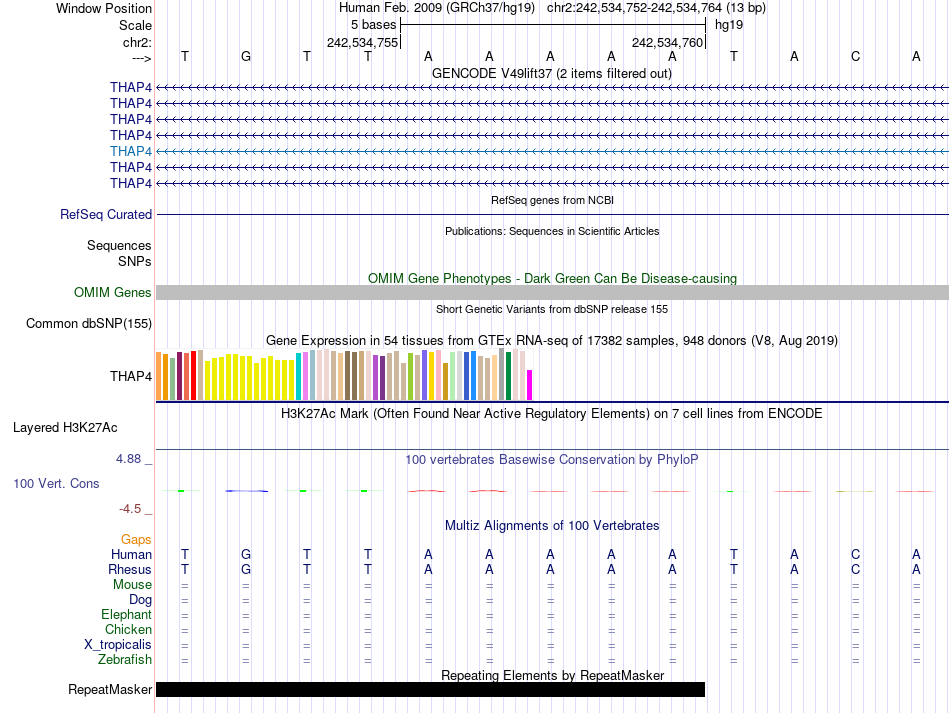This screenshot has height=713, width=950.
Task: Click the light-blue highlighted THAP4 transcript label
Action: pos(131,151)
